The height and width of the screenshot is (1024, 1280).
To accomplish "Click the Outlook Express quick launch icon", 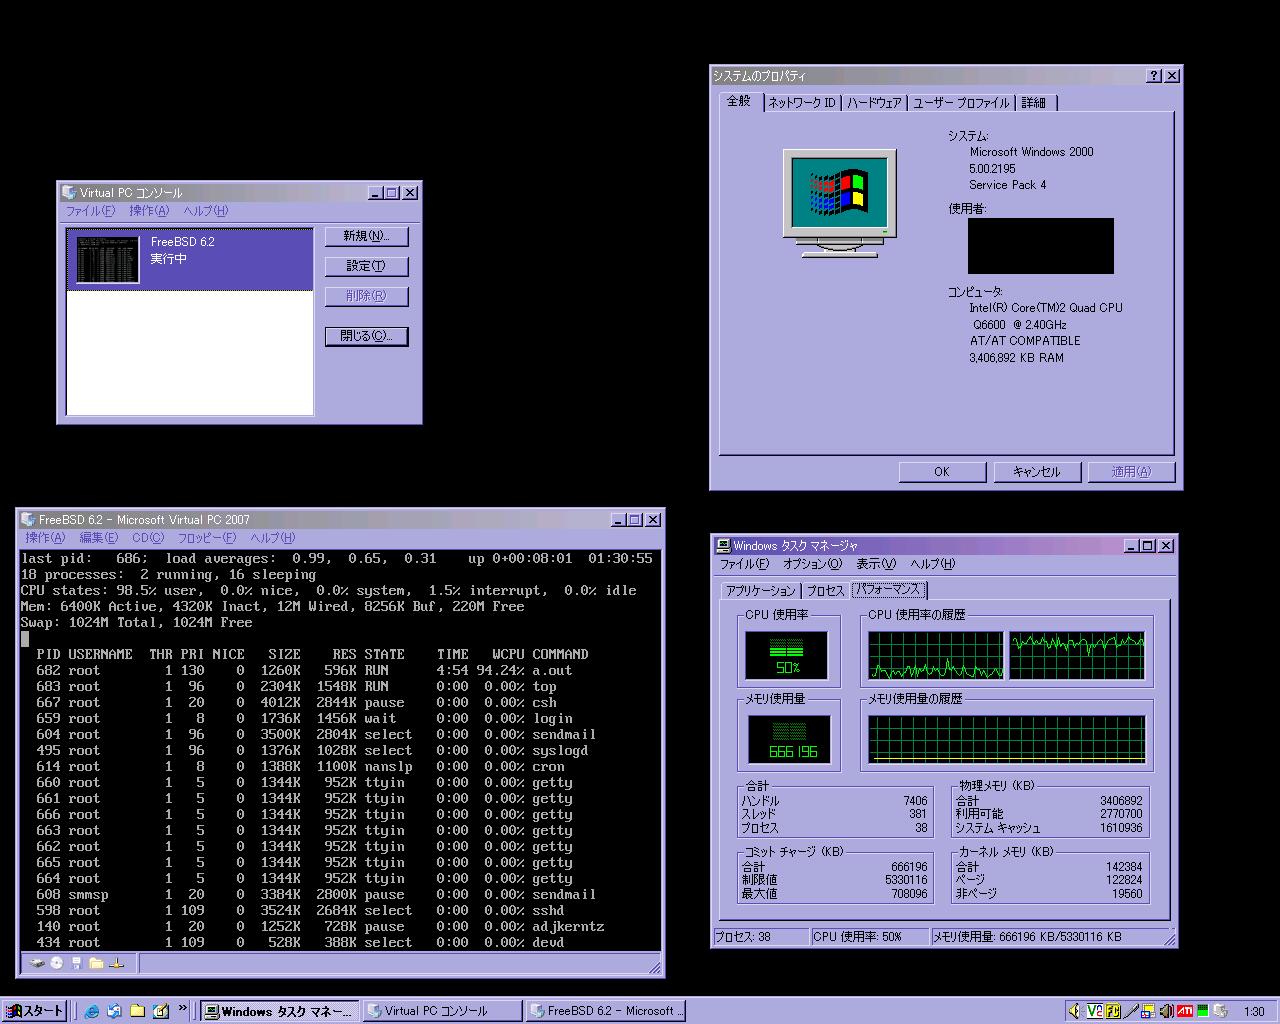I will [114, 1011].
